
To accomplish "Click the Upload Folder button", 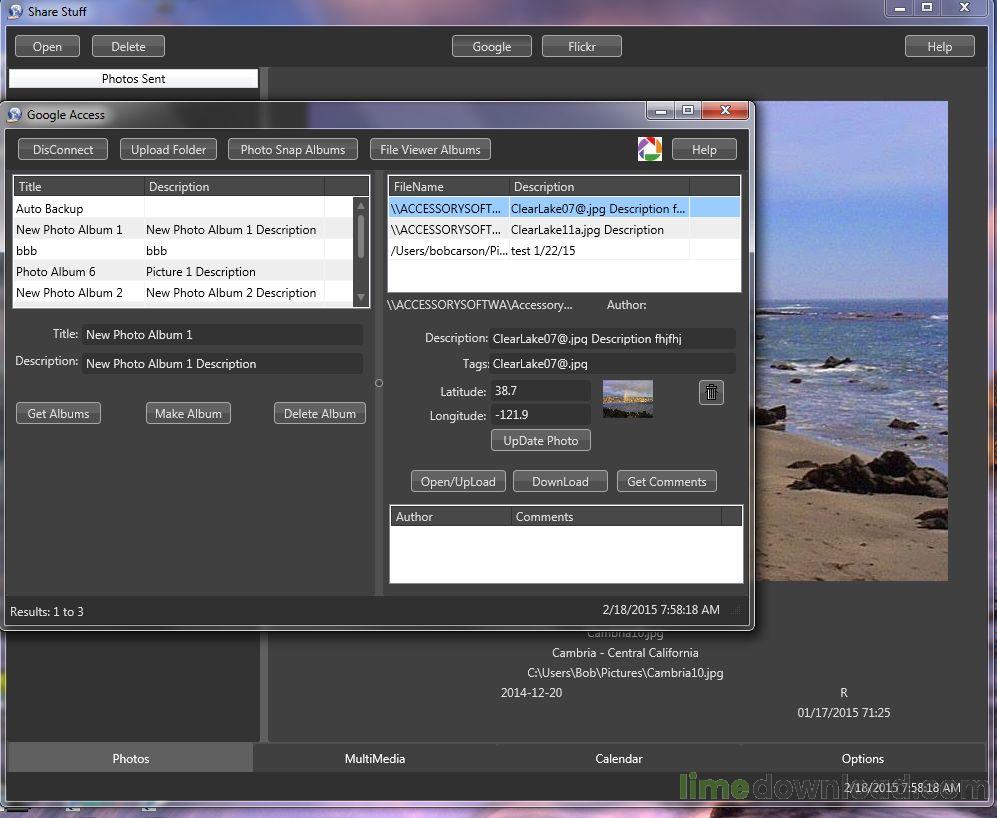I will (168, 150).
